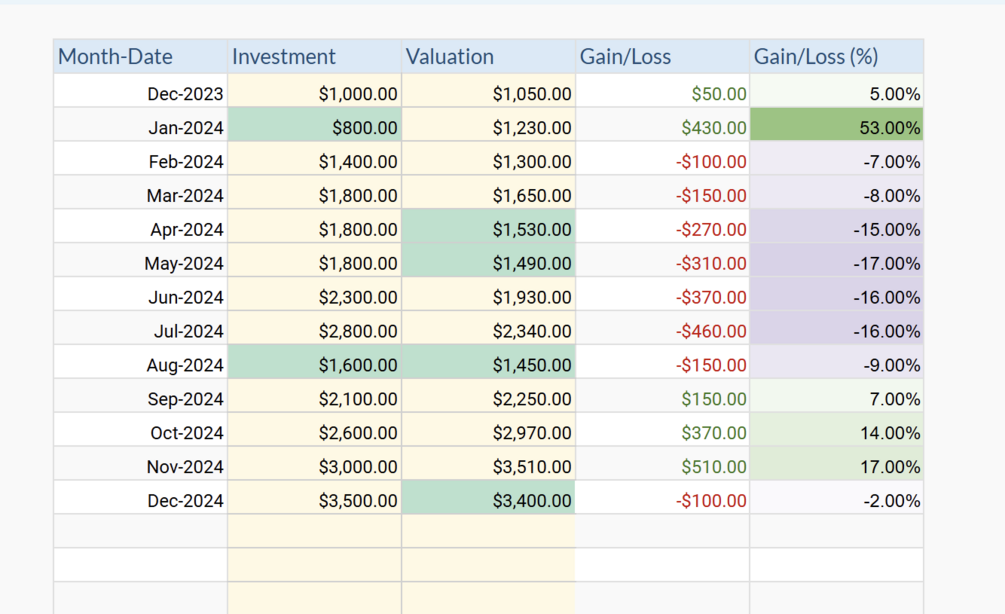1005x614 pixels.
Task: Click the -$310.00 loss cell
Action: pyautogui.click(x=662, y=264)
